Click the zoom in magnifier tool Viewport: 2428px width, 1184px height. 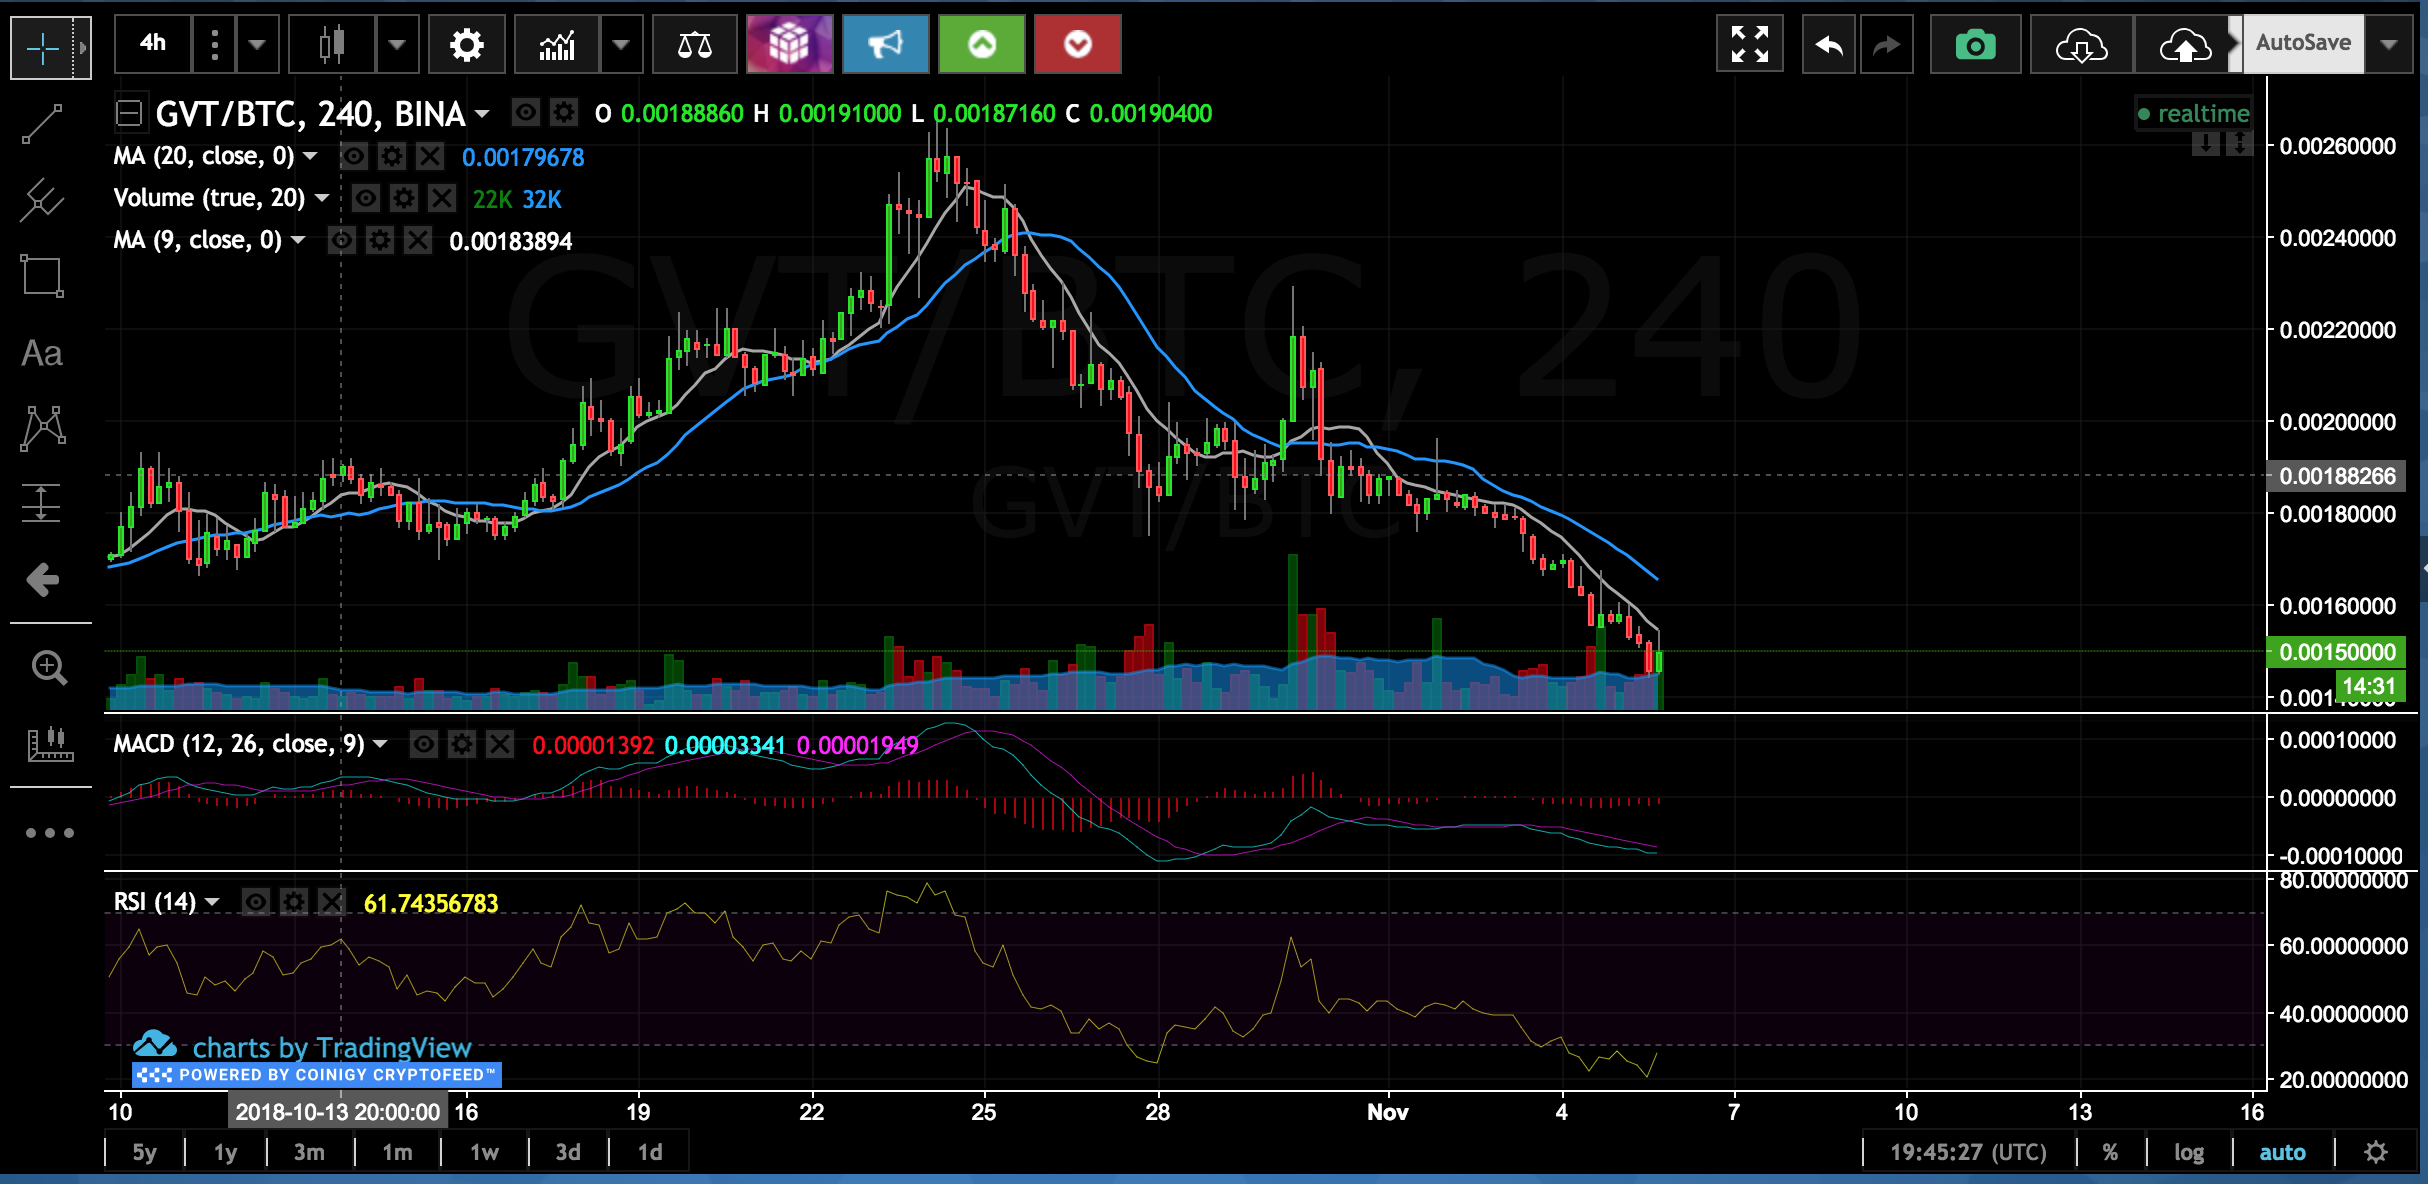pyautogui.click(x=48, y=667)
